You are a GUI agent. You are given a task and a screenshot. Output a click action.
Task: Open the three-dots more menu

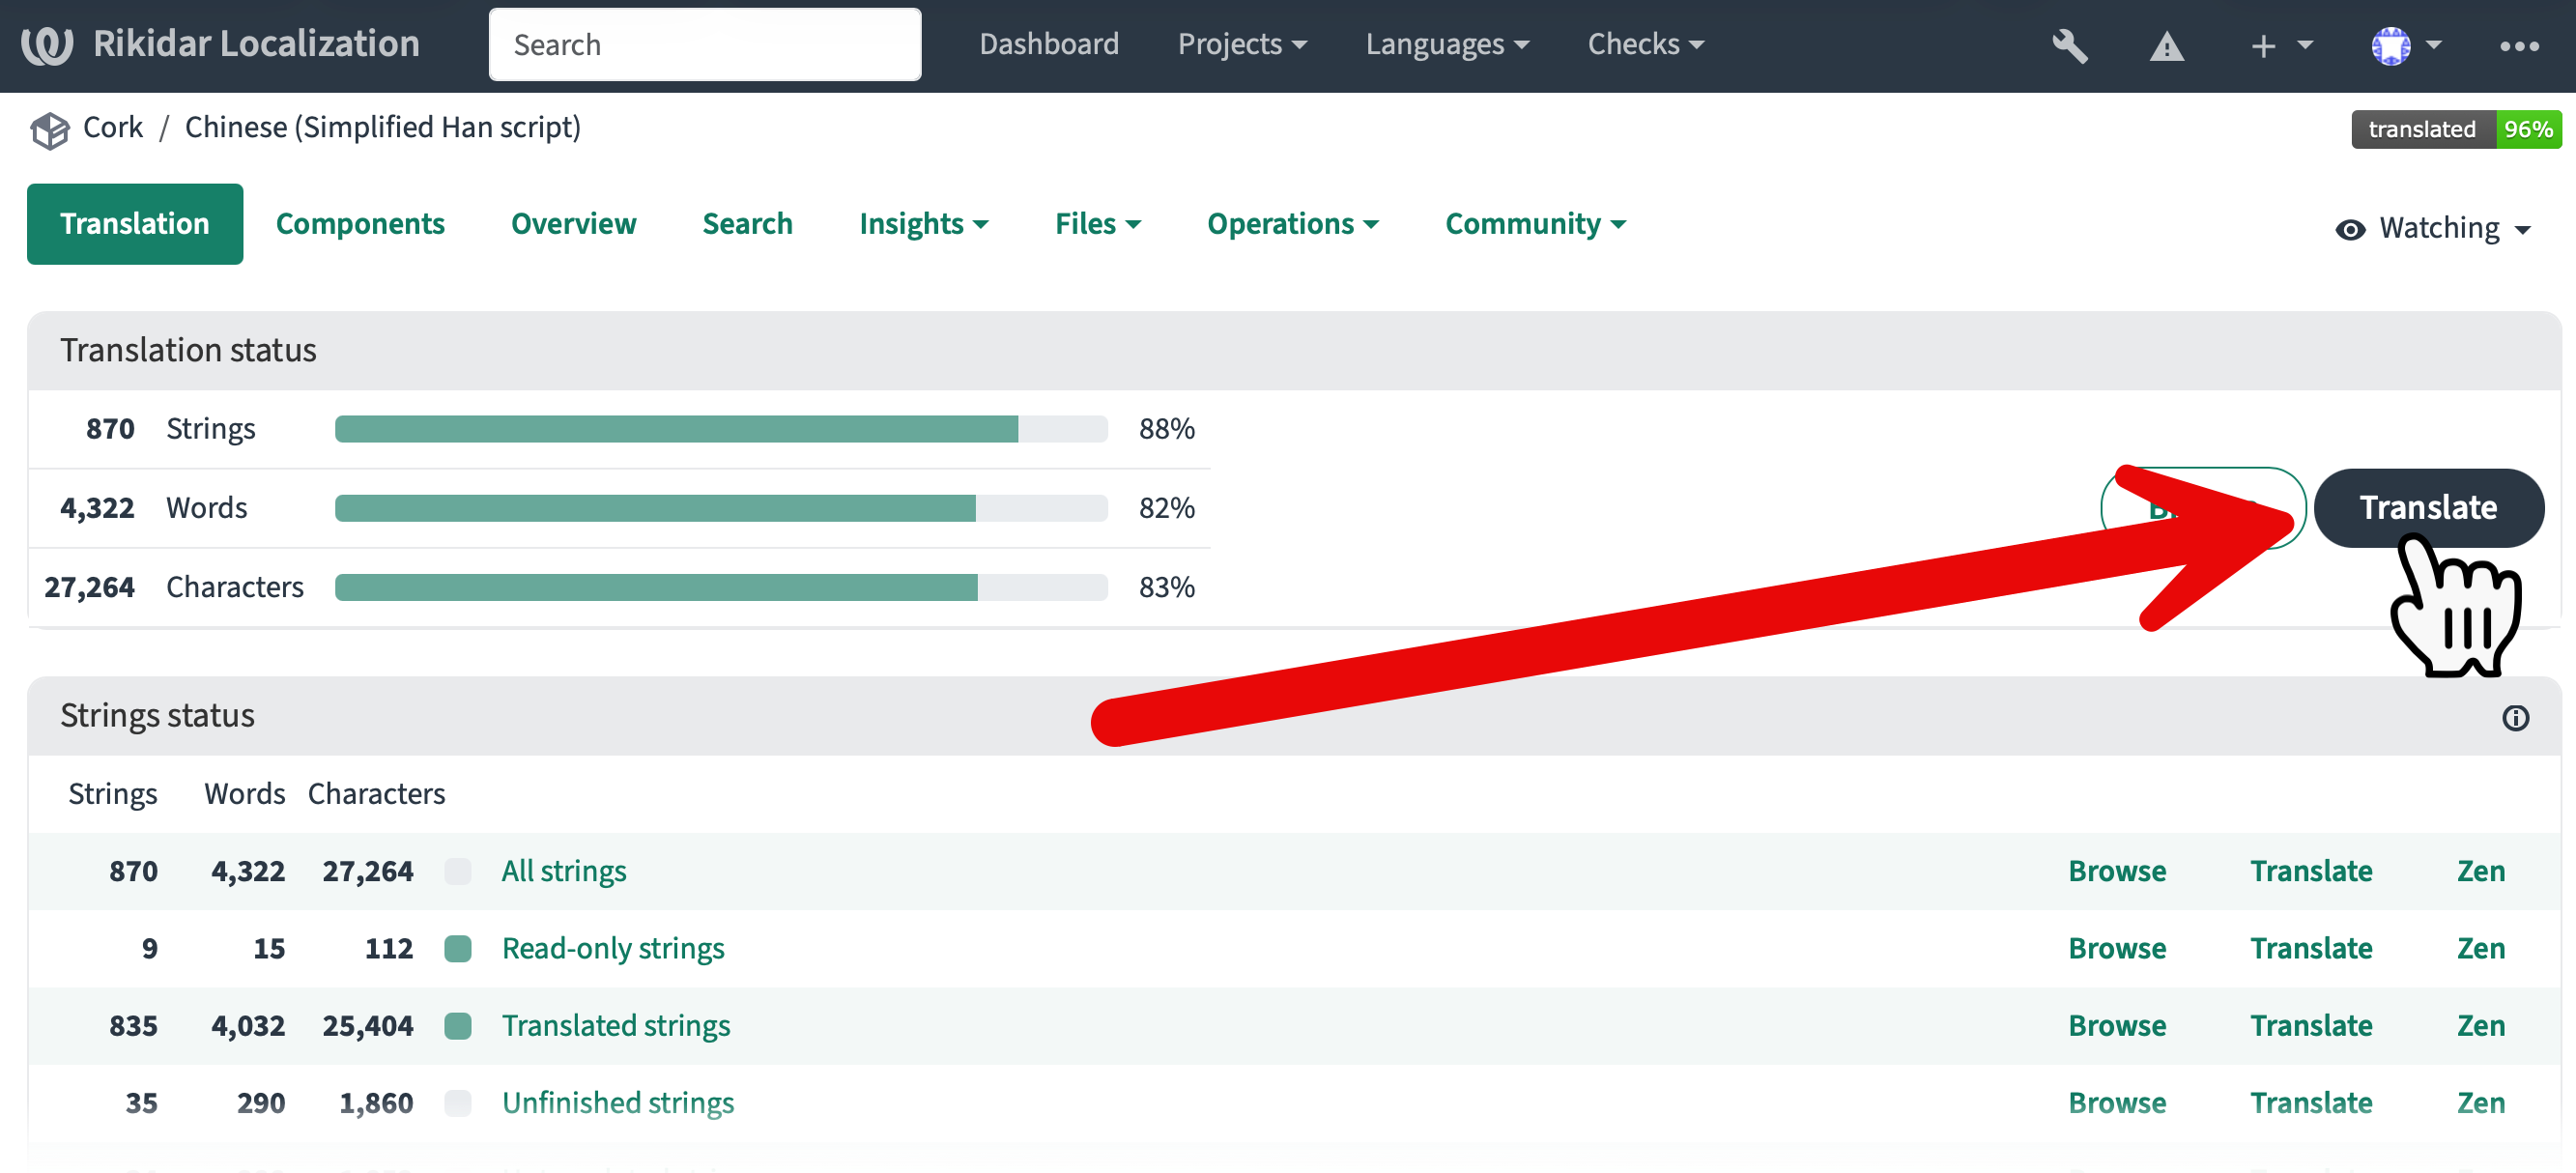point(2518,46)
